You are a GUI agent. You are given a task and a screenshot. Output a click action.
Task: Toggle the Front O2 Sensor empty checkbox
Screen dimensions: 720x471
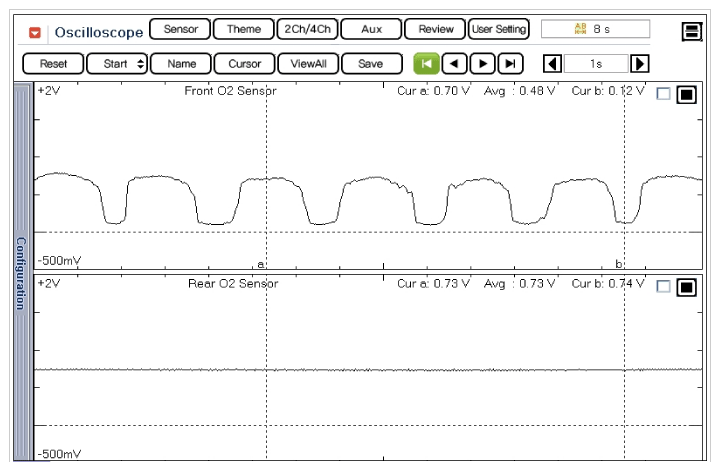[663, 94]
